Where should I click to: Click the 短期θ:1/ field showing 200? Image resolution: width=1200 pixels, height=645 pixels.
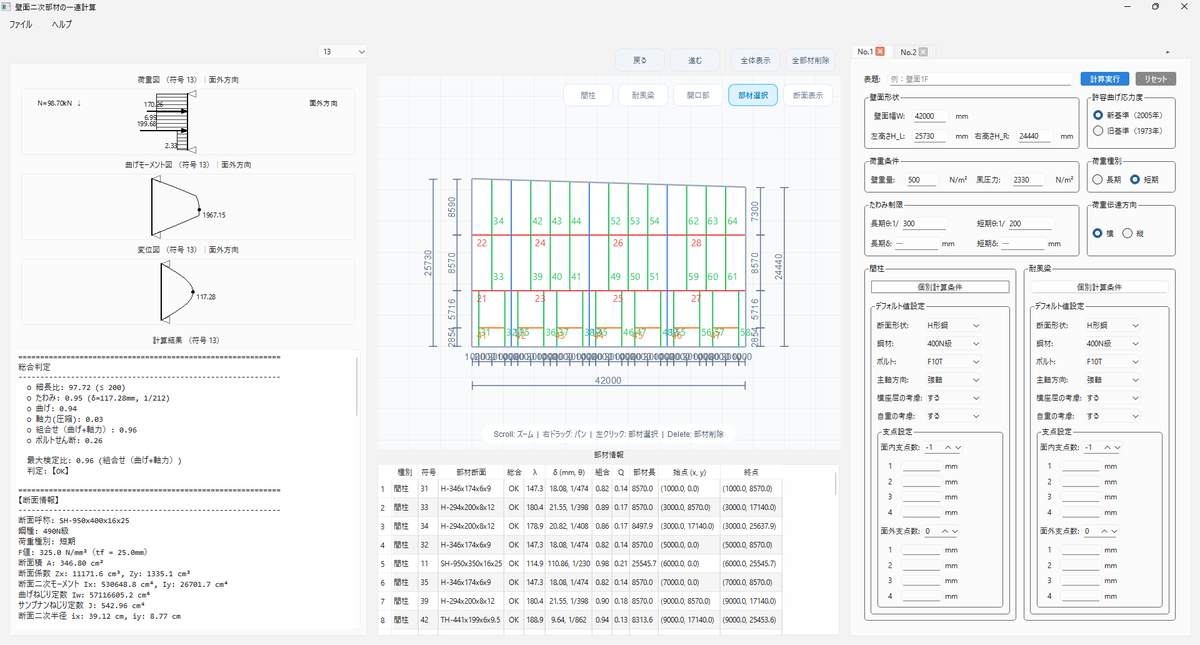tap(1030, 224)
